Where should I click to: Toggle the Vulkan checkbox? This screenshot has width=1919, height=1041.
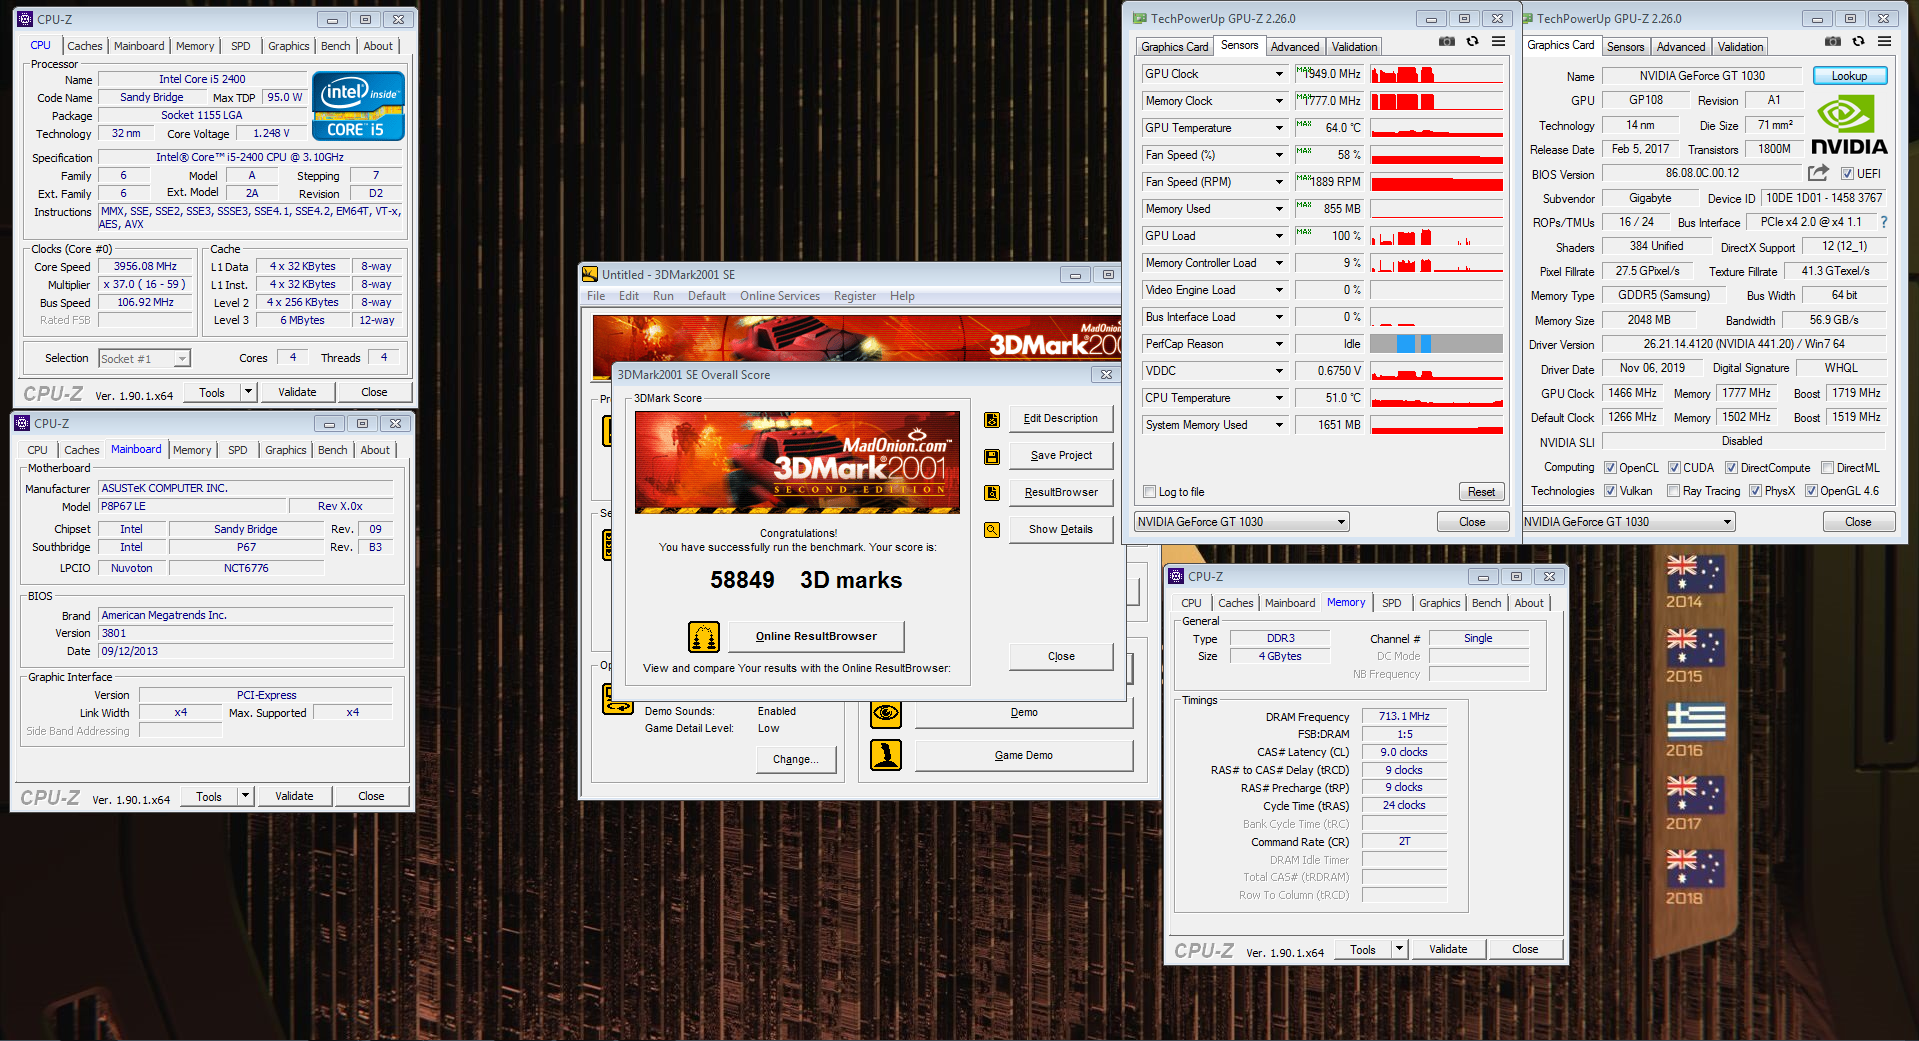point(1610,491)
